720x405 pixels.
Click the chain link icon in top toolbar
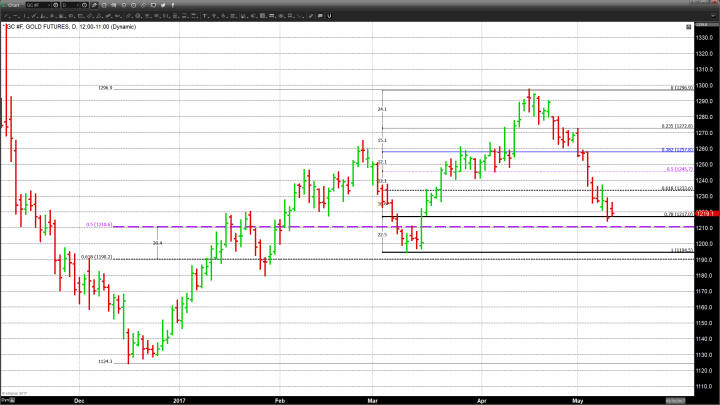click(143, 5)
